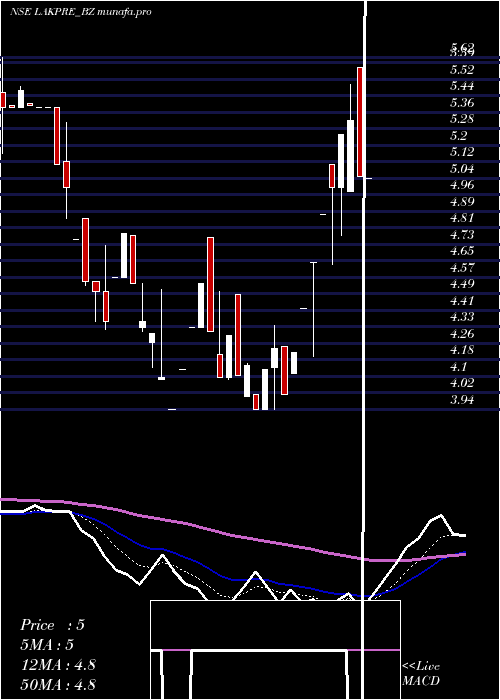This screenshot has height=700, width=500.
Task: Click the 5.44 price axis label
Action: point(462,86)
